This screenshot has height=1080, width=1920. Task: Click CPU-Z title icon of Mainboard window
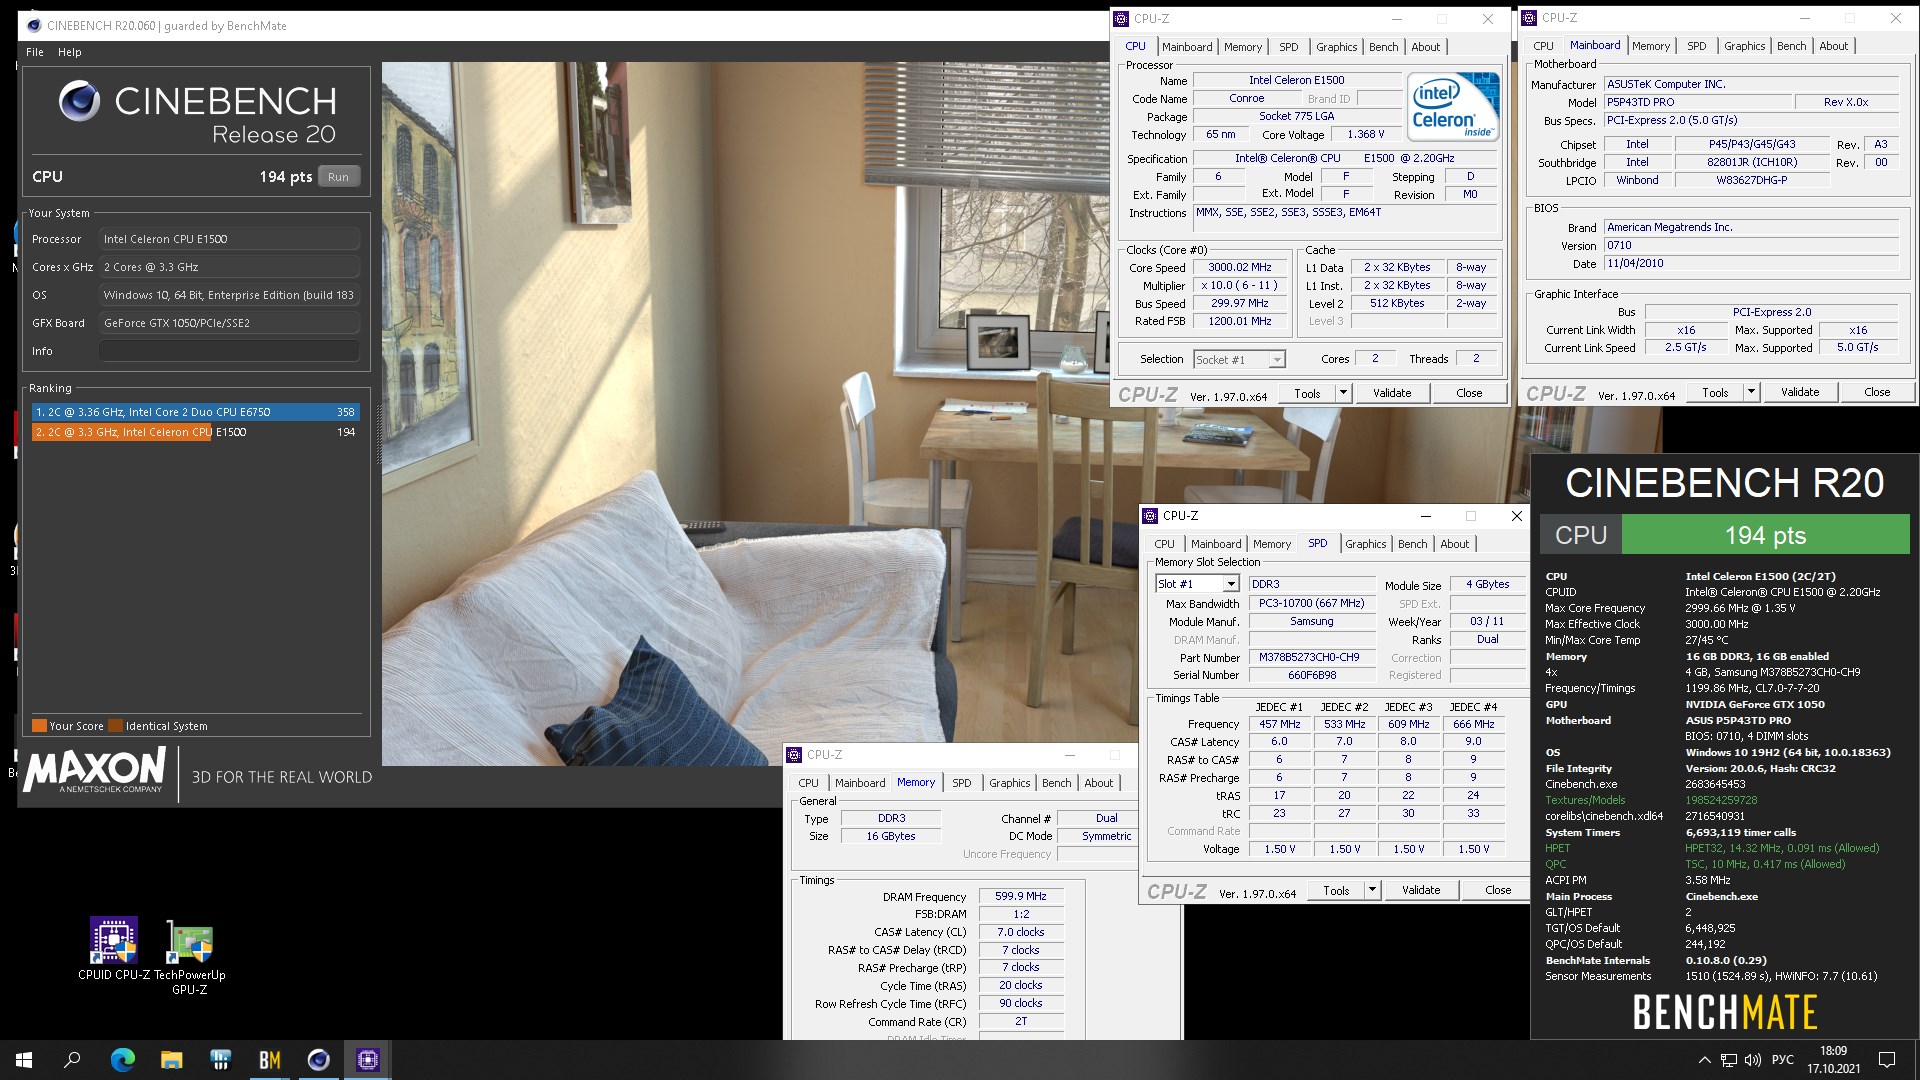click(1529, 18)
